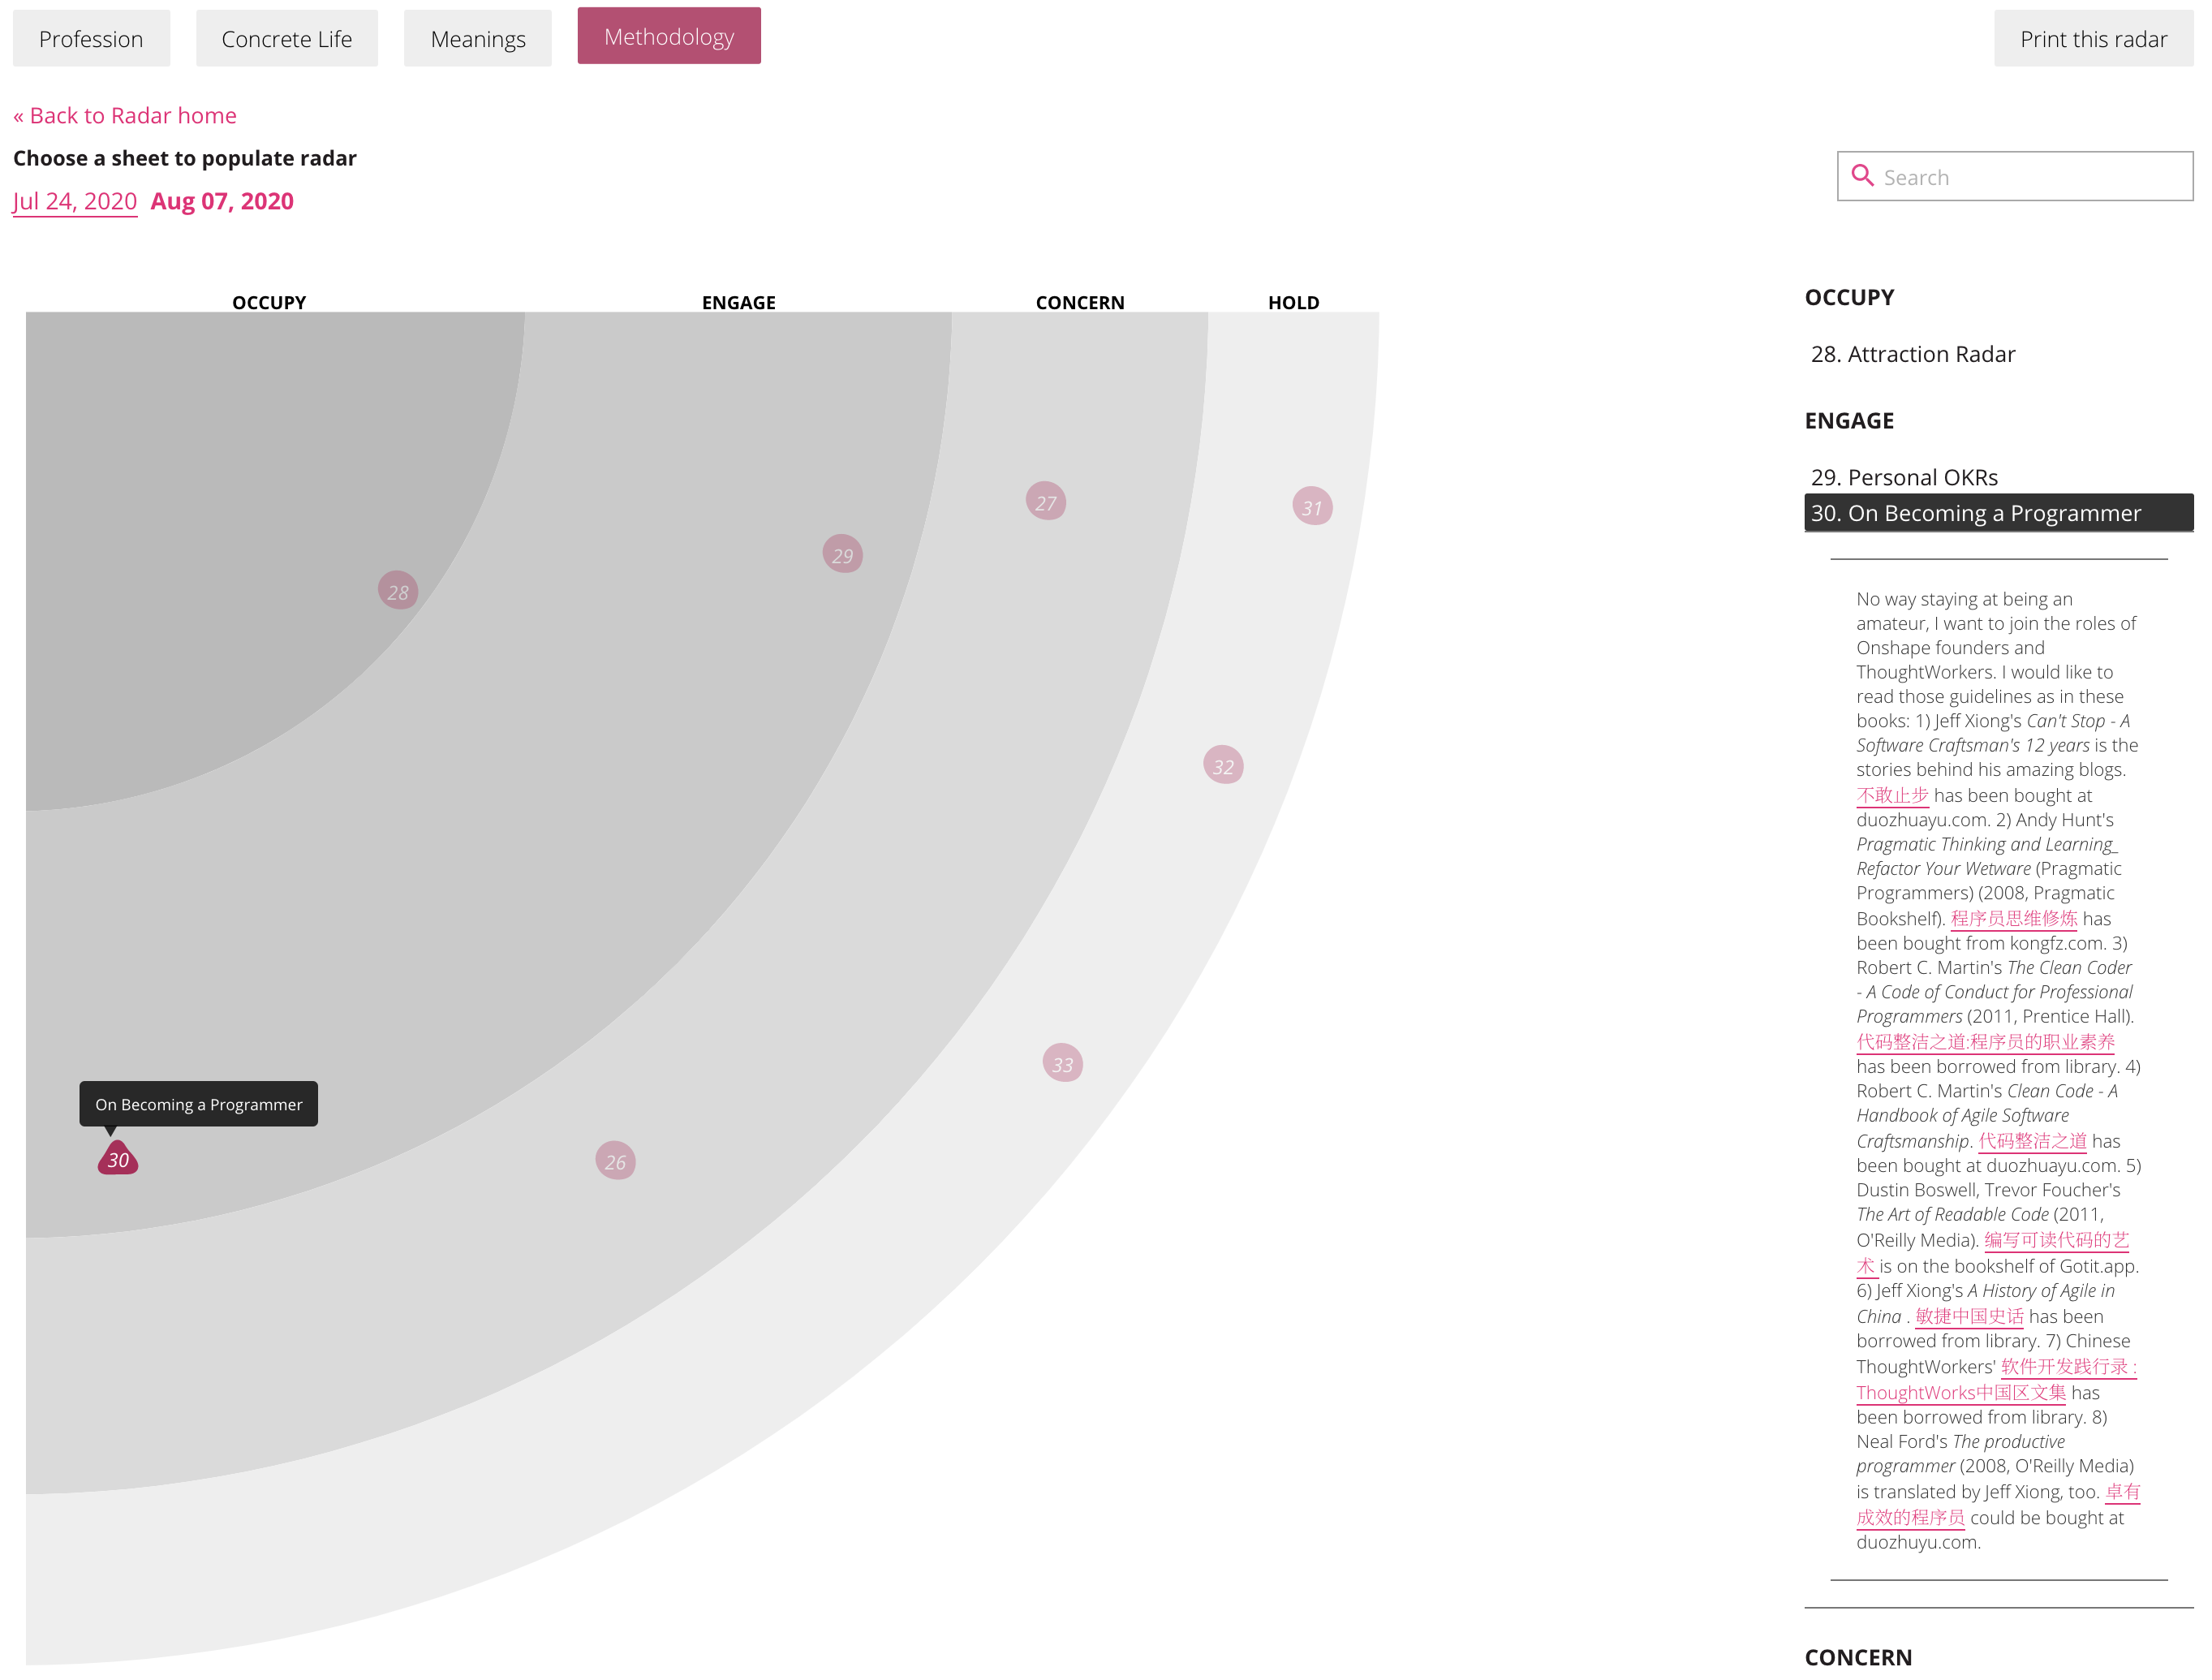Select the Jul 24, 2020 sheet
The image size is (2212, 1680).
point(74,201)
